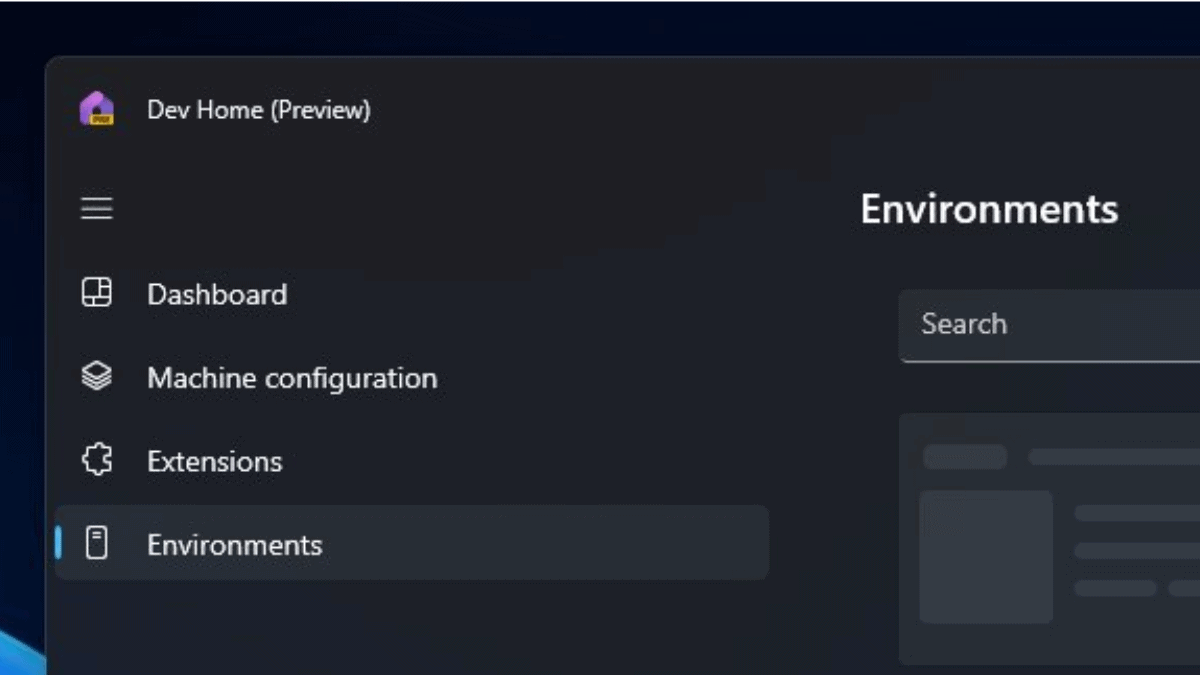Open the Dashboard page
This screenshot has width=1200, height=675.
point(217,293)
